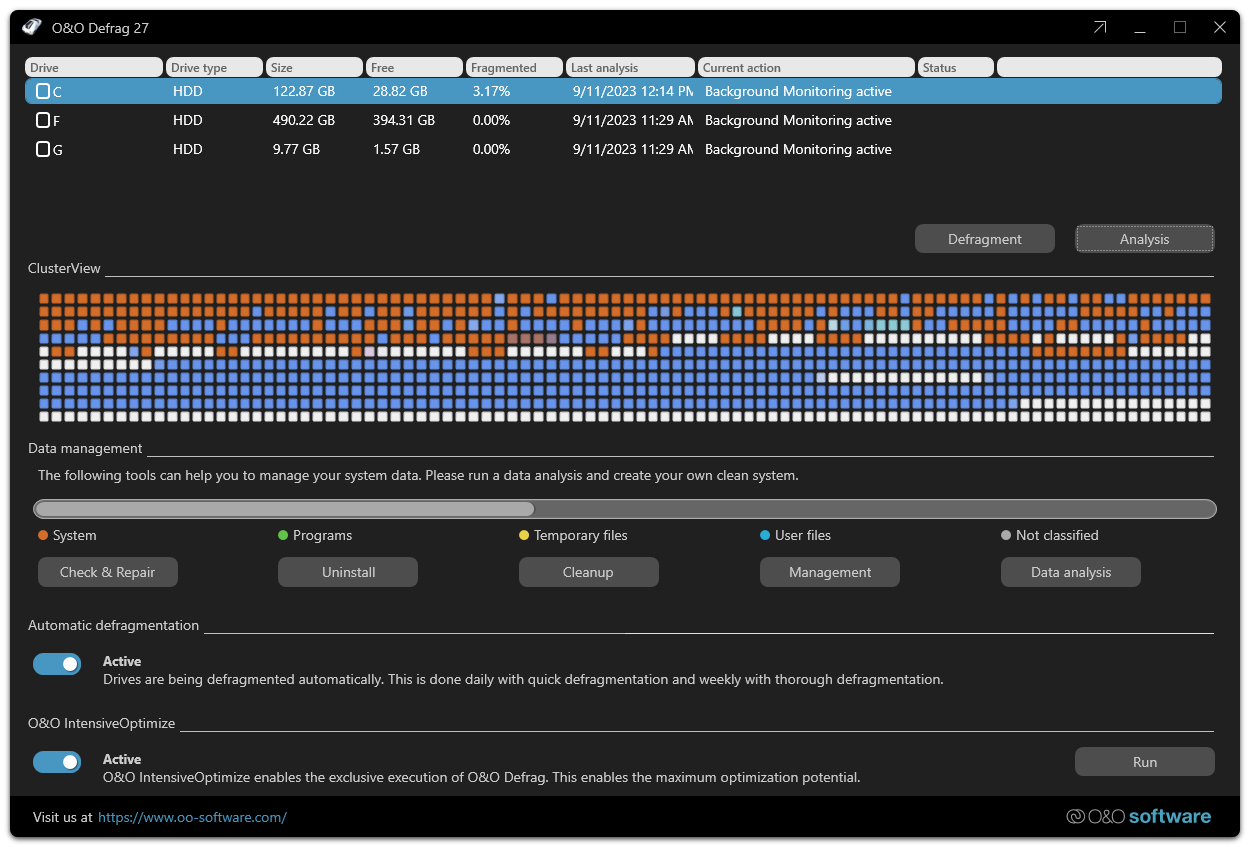Start an Analysis of the selected drive
The height and width of the screenshot is (847, 1250).
[1144, 238]
